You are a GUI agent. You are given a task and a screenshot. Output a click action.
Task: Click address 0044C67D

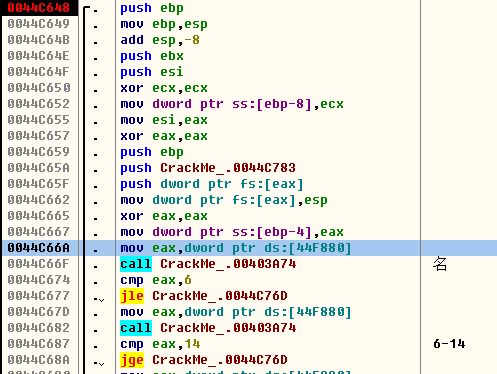coord(39,312)
